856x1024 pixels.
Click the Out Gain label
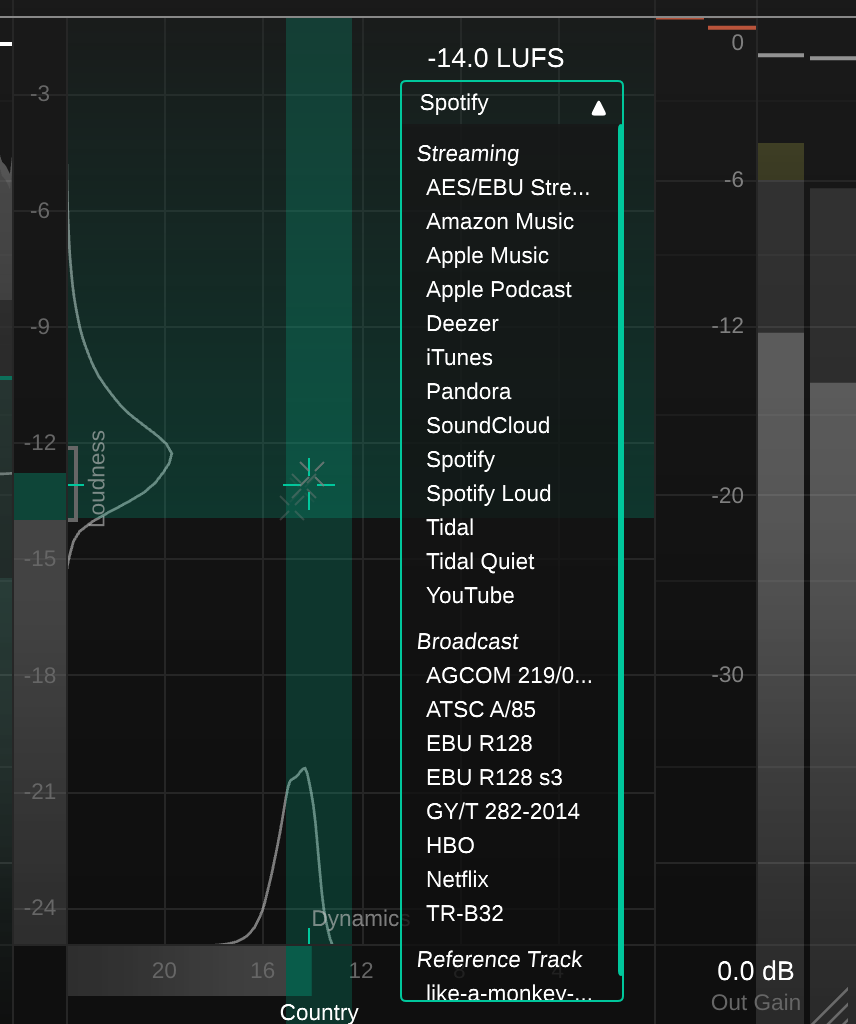755,1002
